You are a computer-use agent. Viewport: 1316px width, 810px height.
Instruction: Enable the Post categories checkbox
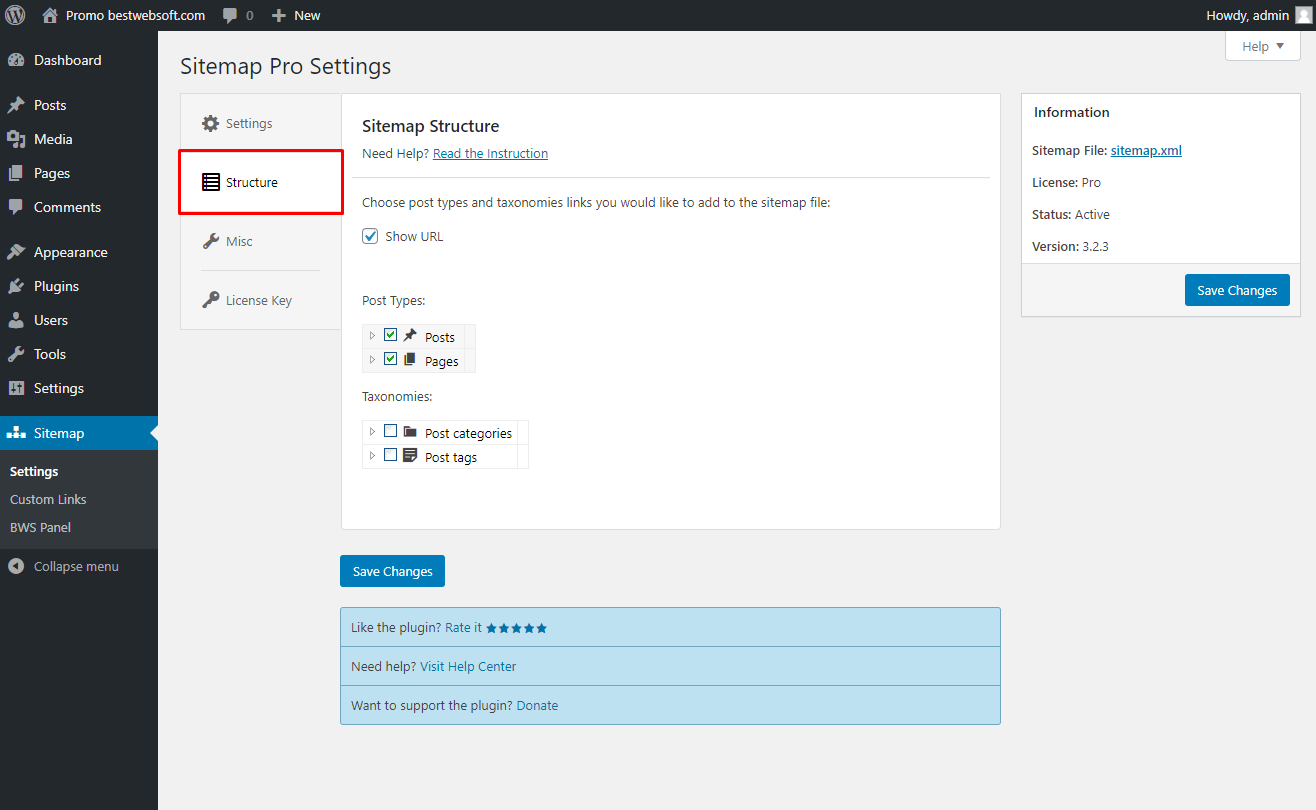tap(391, 431)
